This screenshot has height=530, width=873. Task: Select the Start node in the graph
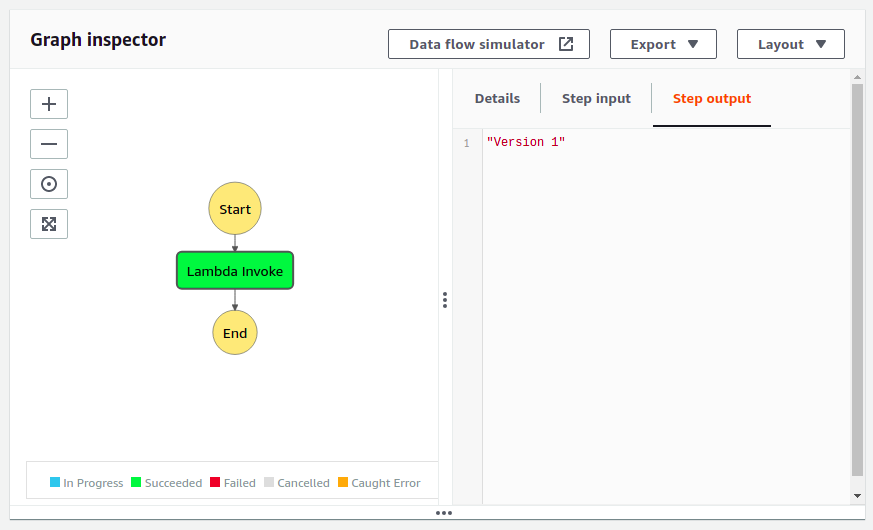point(235,209)
